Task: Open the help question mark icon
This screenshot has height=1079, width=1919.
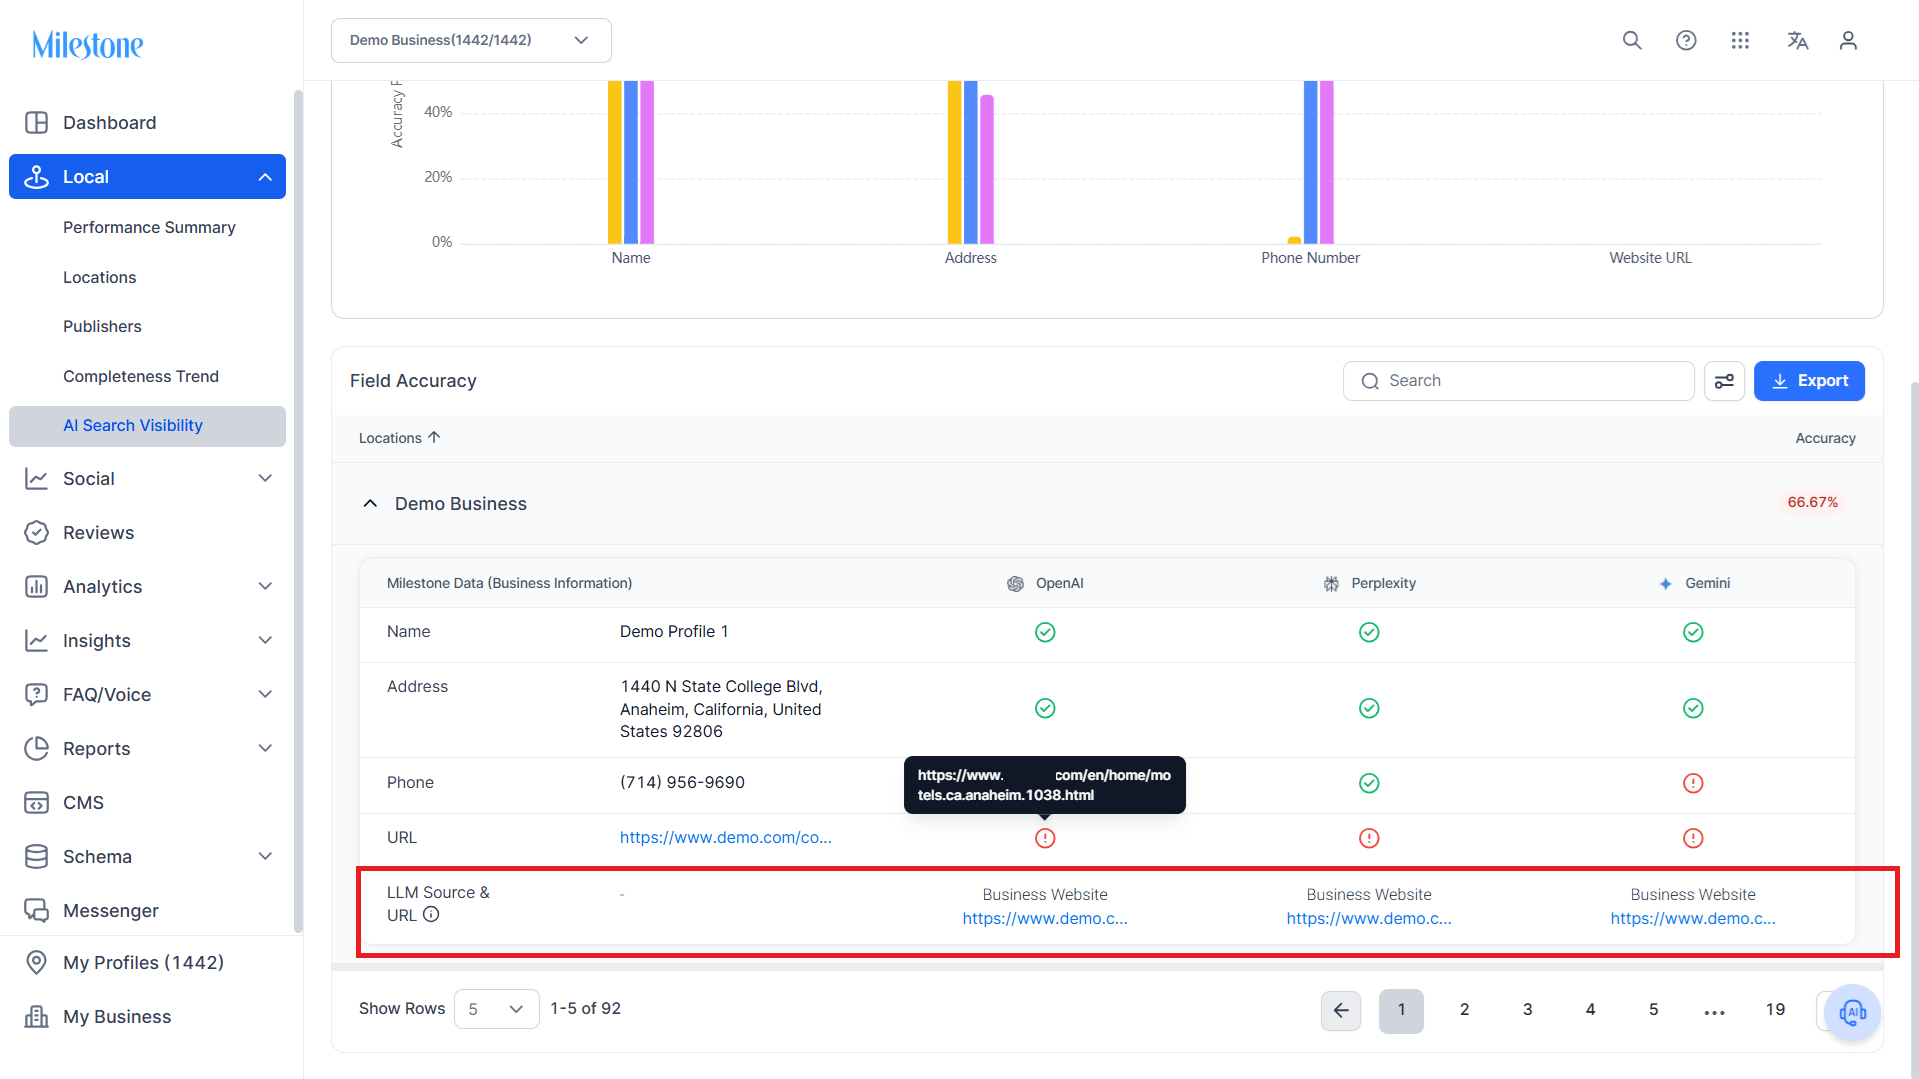Action: 1686,40
